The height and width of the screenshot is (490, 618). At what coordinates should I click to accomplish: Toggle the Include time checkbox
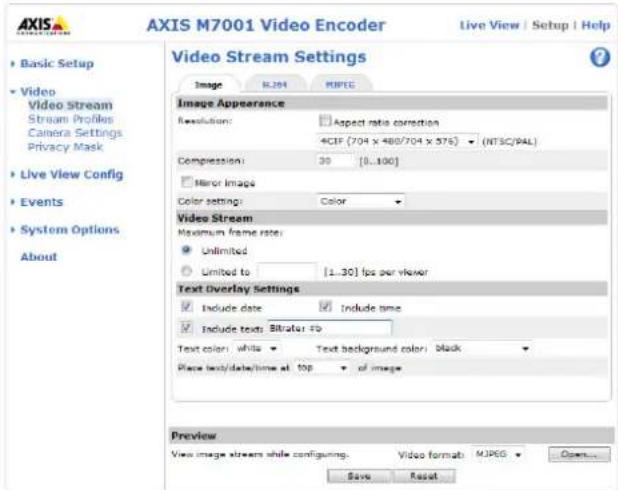(x=325, y=306)
